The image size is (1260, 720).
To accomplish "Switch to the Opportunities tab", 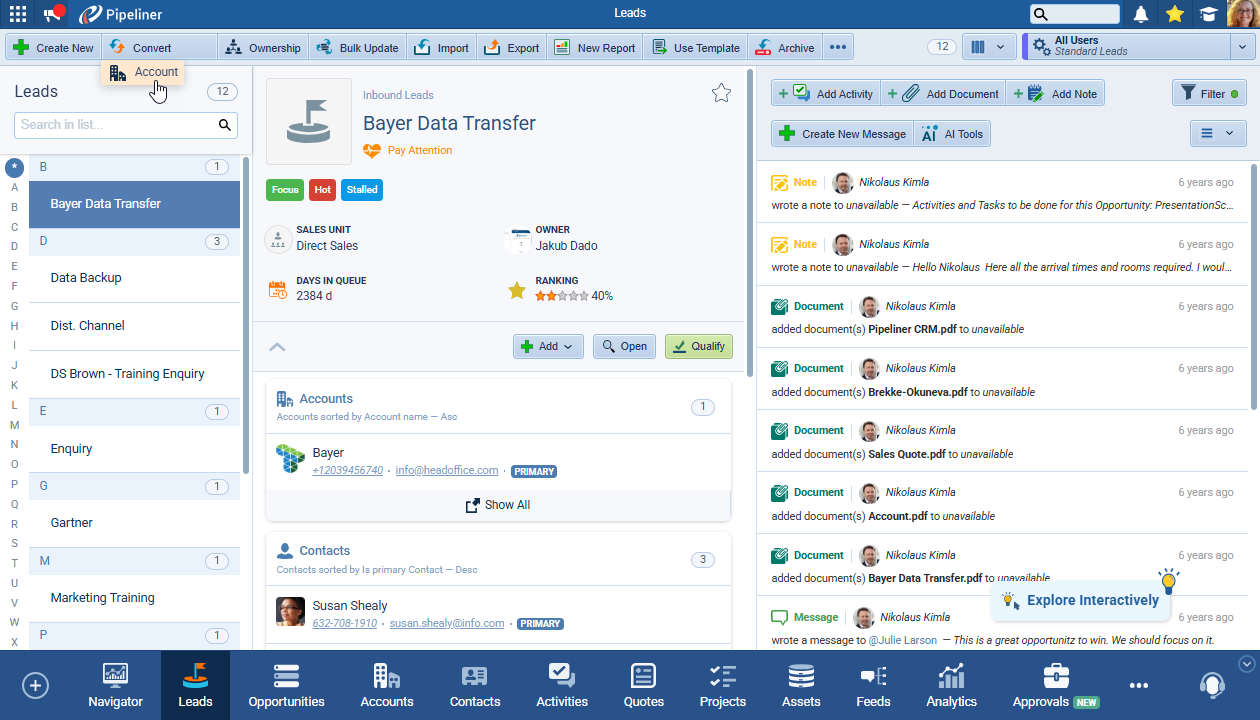I will coord(286,685).
